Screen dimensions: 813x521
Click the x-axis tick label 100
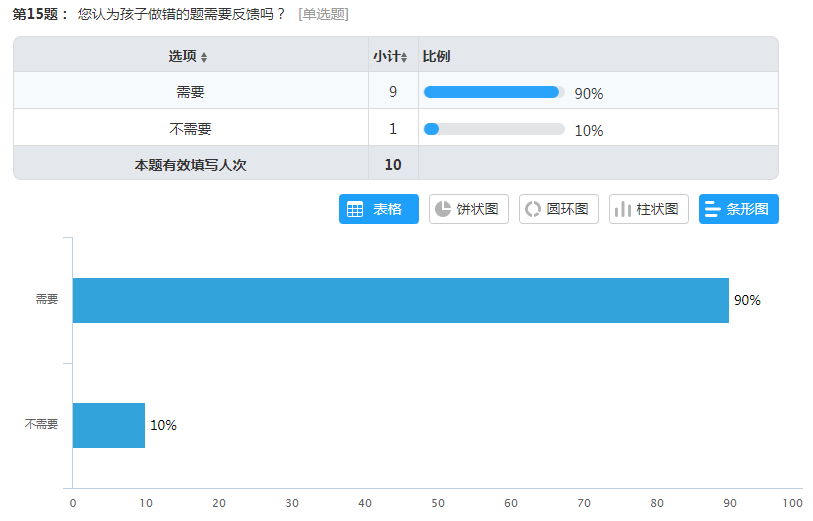point(792,503)
